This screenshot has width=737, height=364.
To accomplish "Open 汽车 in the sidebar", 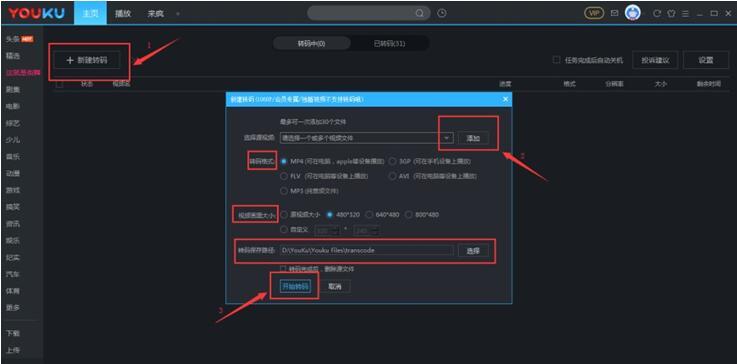I will (x=13, y=274).
